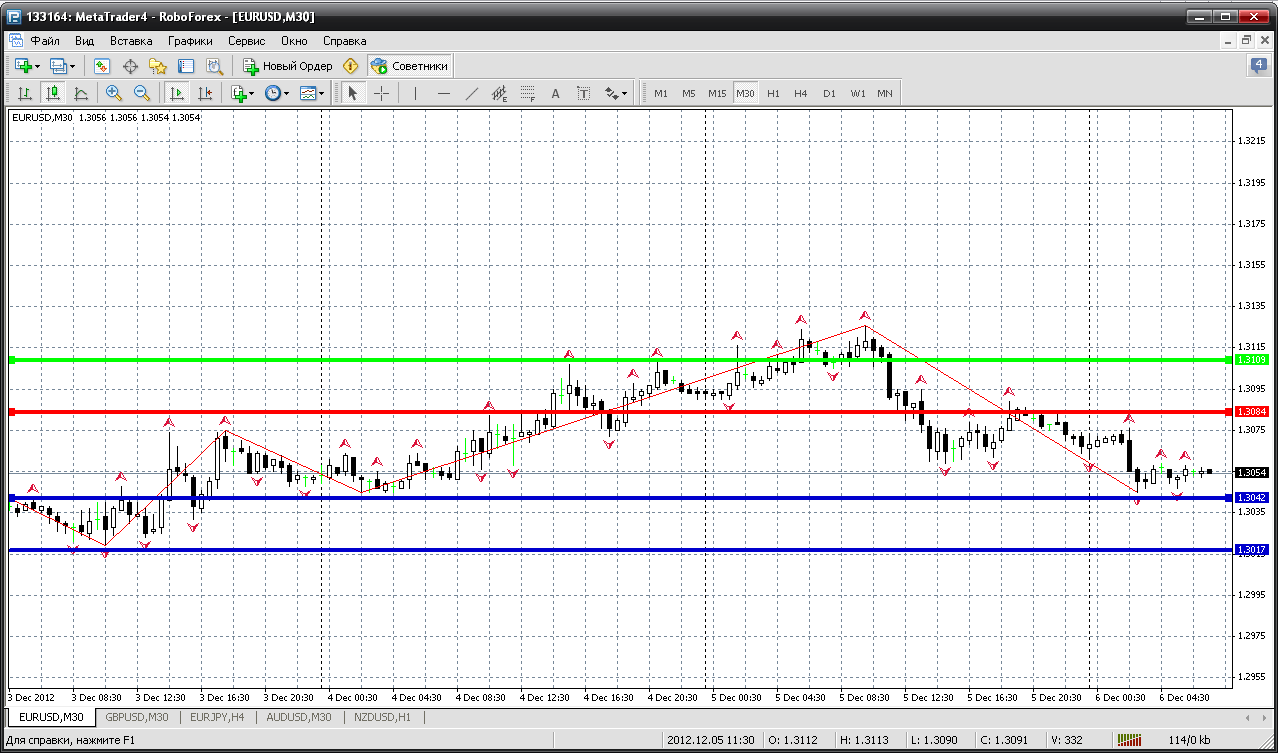Switch to candlestick chart mode
Screen dimensions: 1278x753
pyautogui.click(x=52, y=93)
